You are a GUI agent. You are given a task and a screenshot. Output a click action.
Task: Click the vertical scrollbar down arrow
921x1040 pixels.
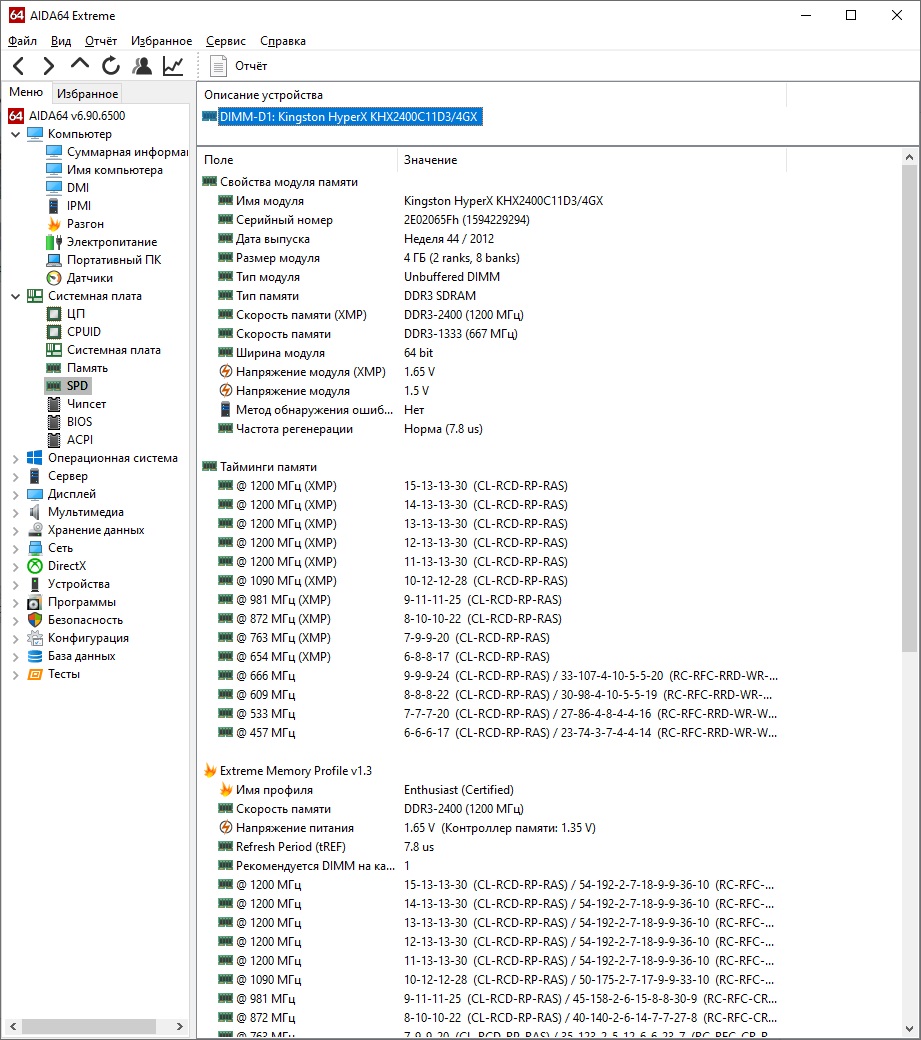(x=909, y=1029)
